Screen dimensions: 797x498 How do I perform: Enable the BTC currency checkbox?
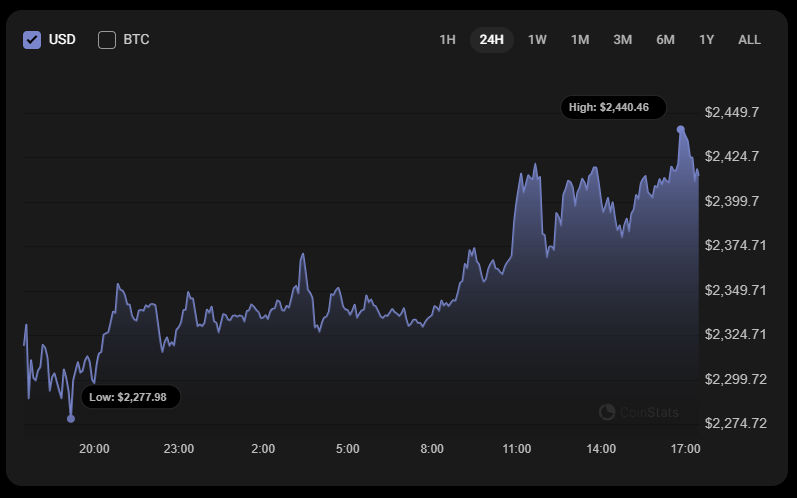[x=107, y=40]
